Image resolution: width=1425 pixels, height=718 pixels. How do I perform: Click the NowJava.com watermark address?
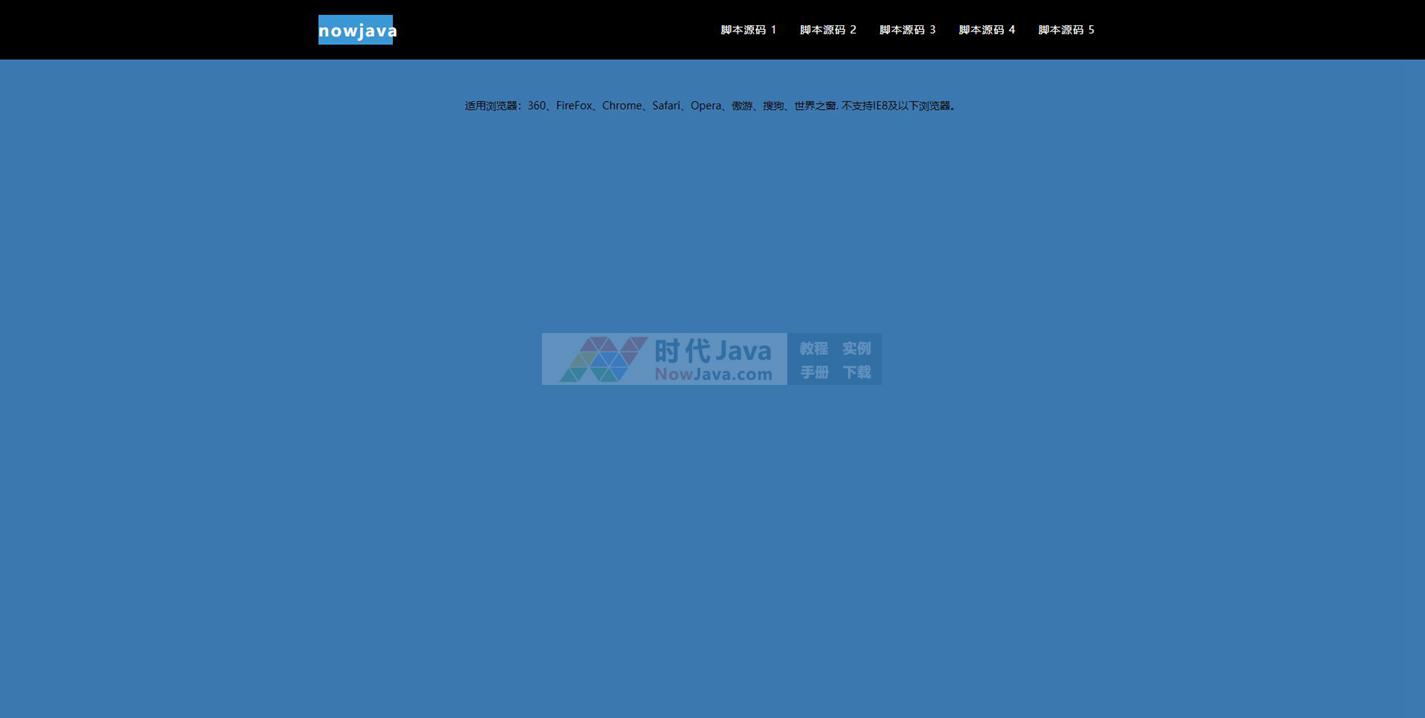coord(713,374)
